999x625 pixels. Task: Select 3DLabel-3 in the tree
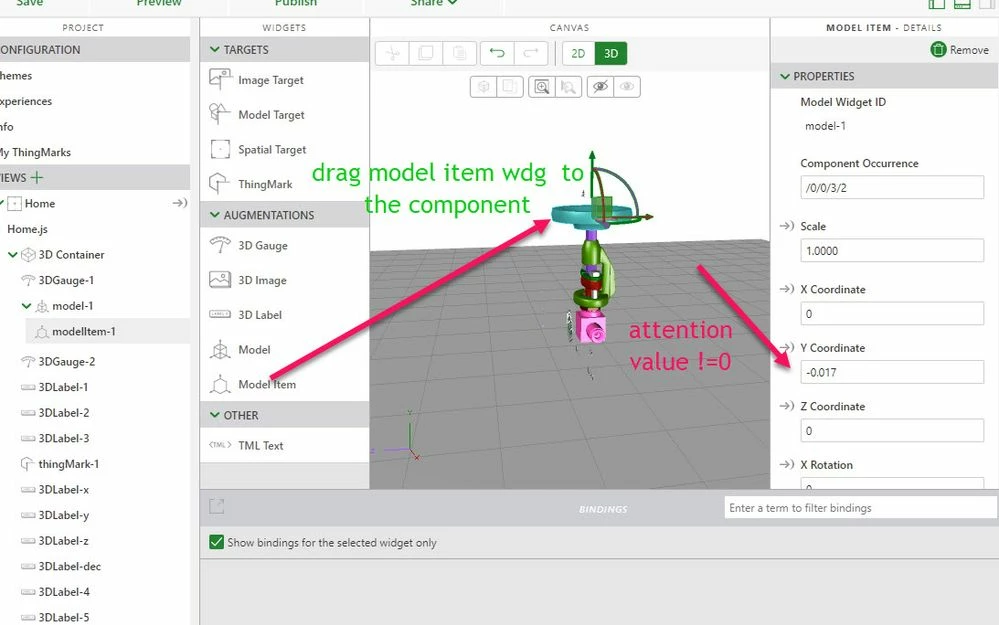click(x=64, y=438)
